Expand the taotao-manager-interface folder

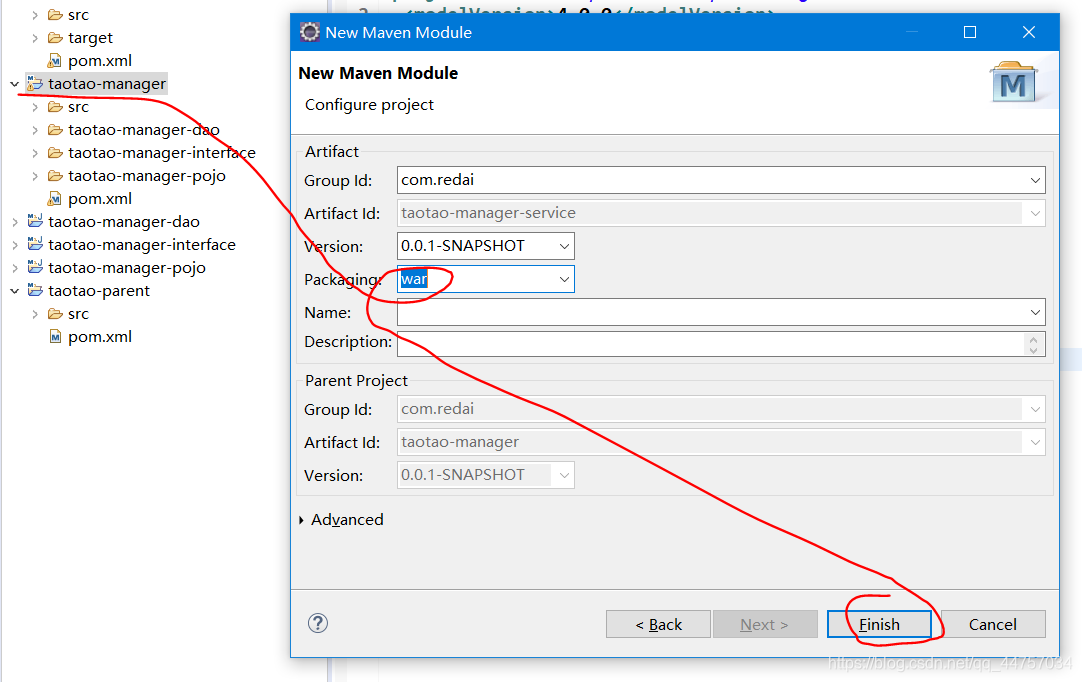35,153
